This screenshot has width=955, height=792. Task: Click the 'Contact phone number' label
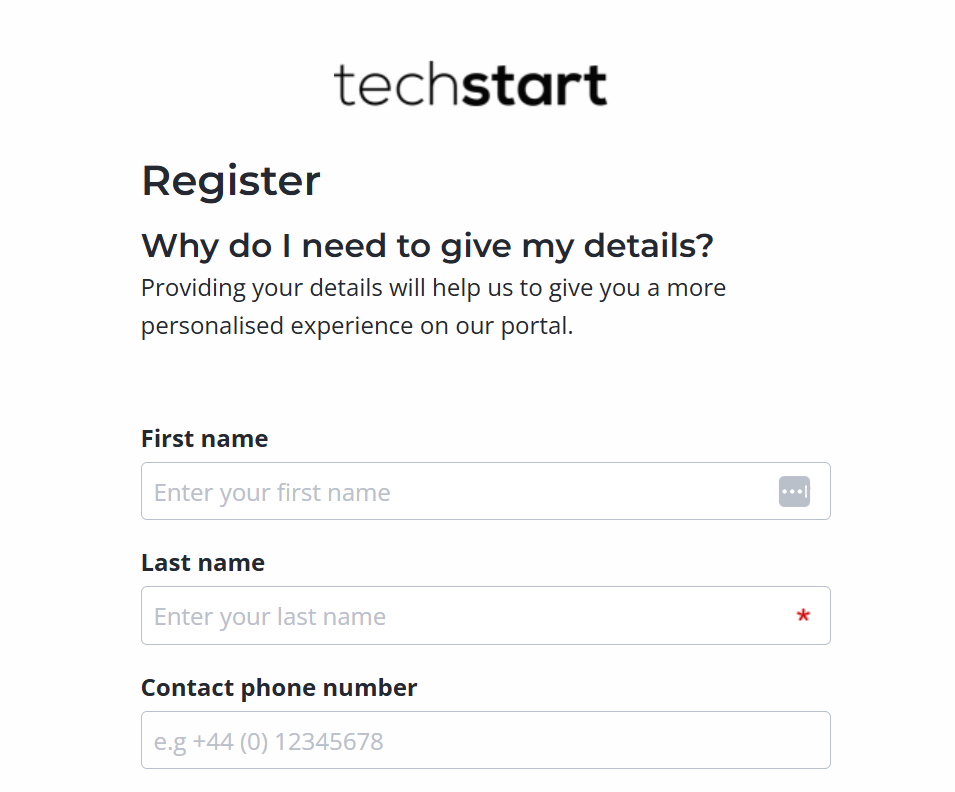pyautogui.click(x=278, y=688)
